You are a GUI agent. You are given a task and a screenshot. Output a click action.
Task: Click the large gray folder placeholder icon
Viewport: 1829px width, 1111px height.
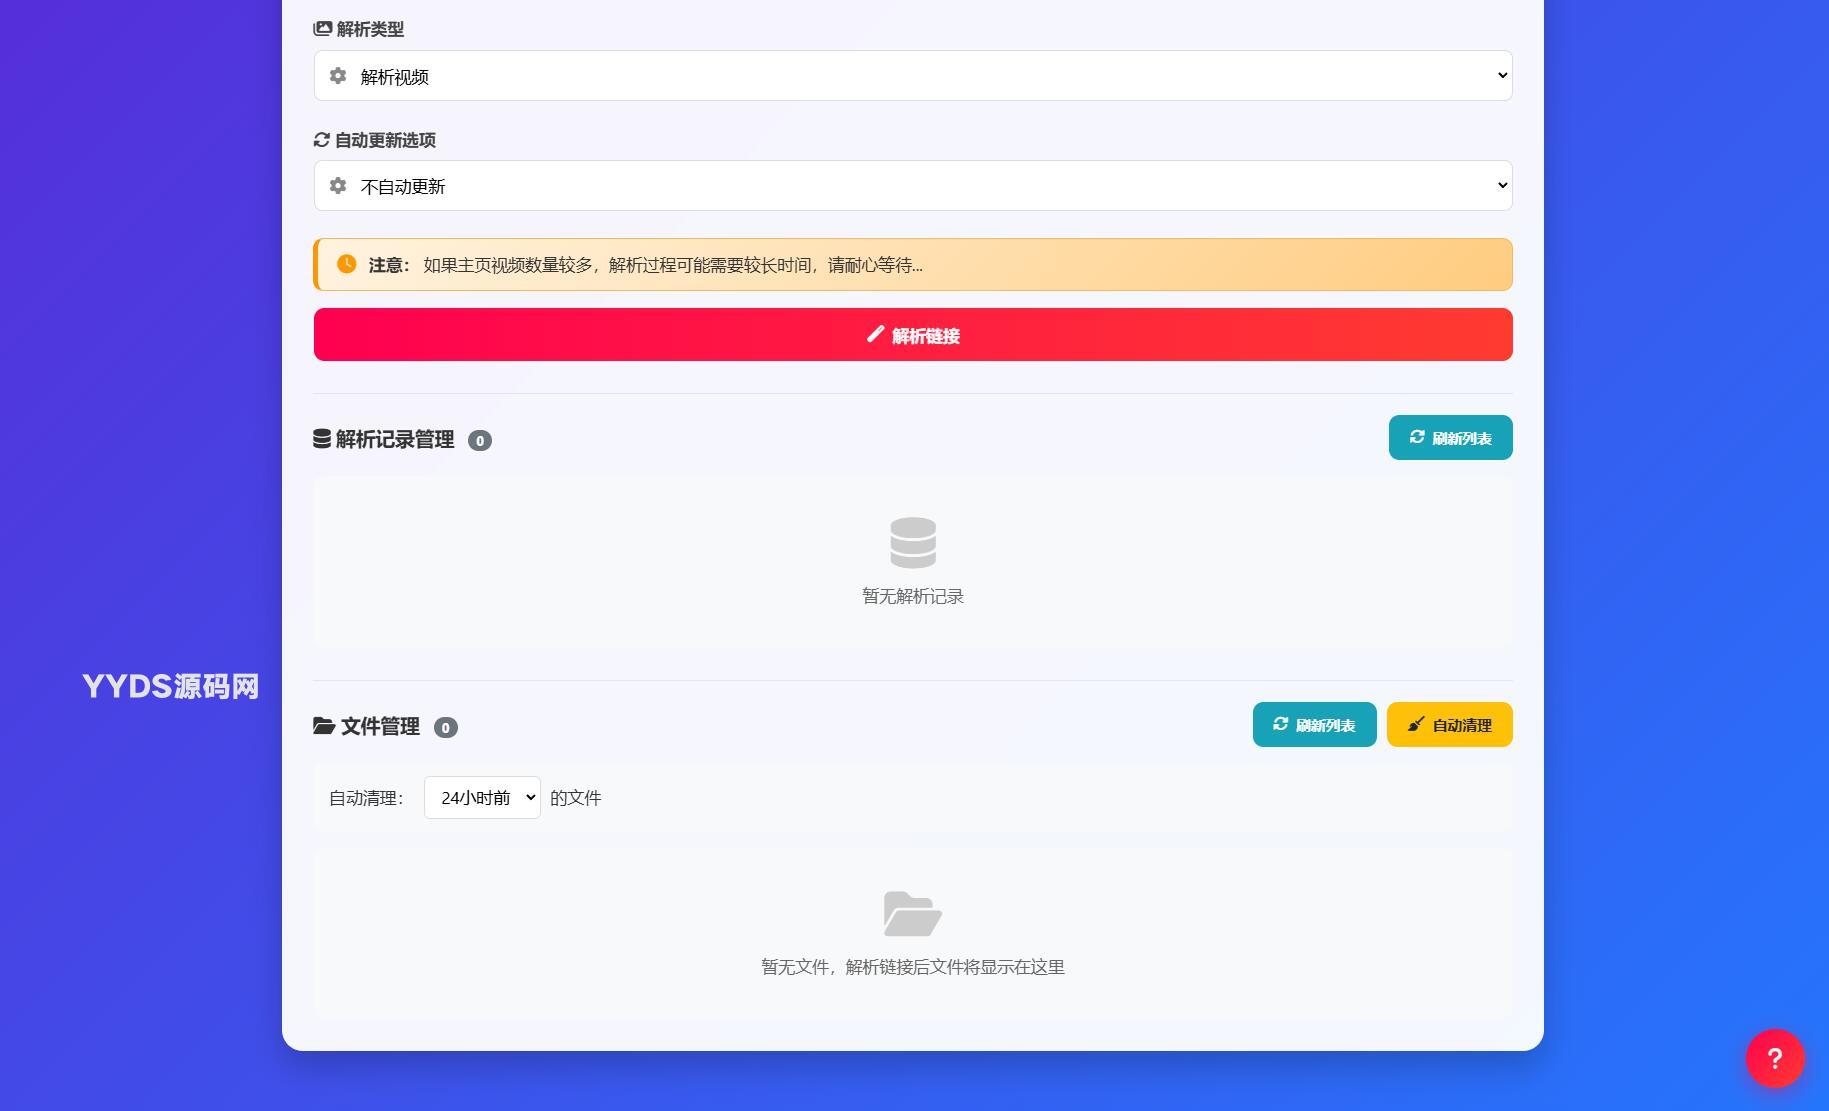tap(912, 914)
